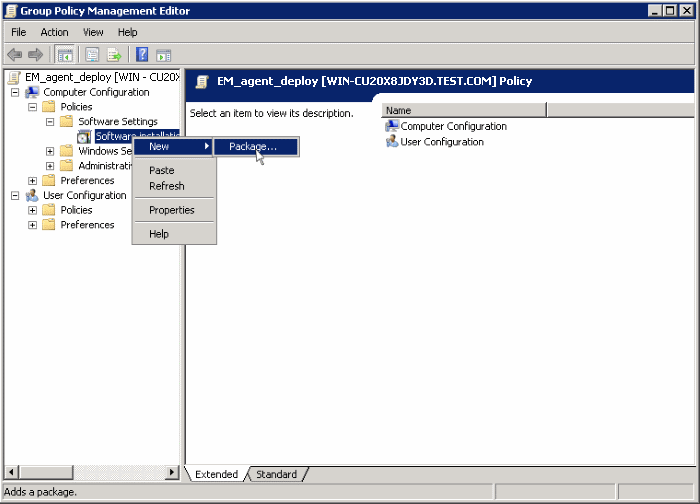700x504 pixels.
Task: Click the Back arrow toolbar icon
Action: click(15, 55)
